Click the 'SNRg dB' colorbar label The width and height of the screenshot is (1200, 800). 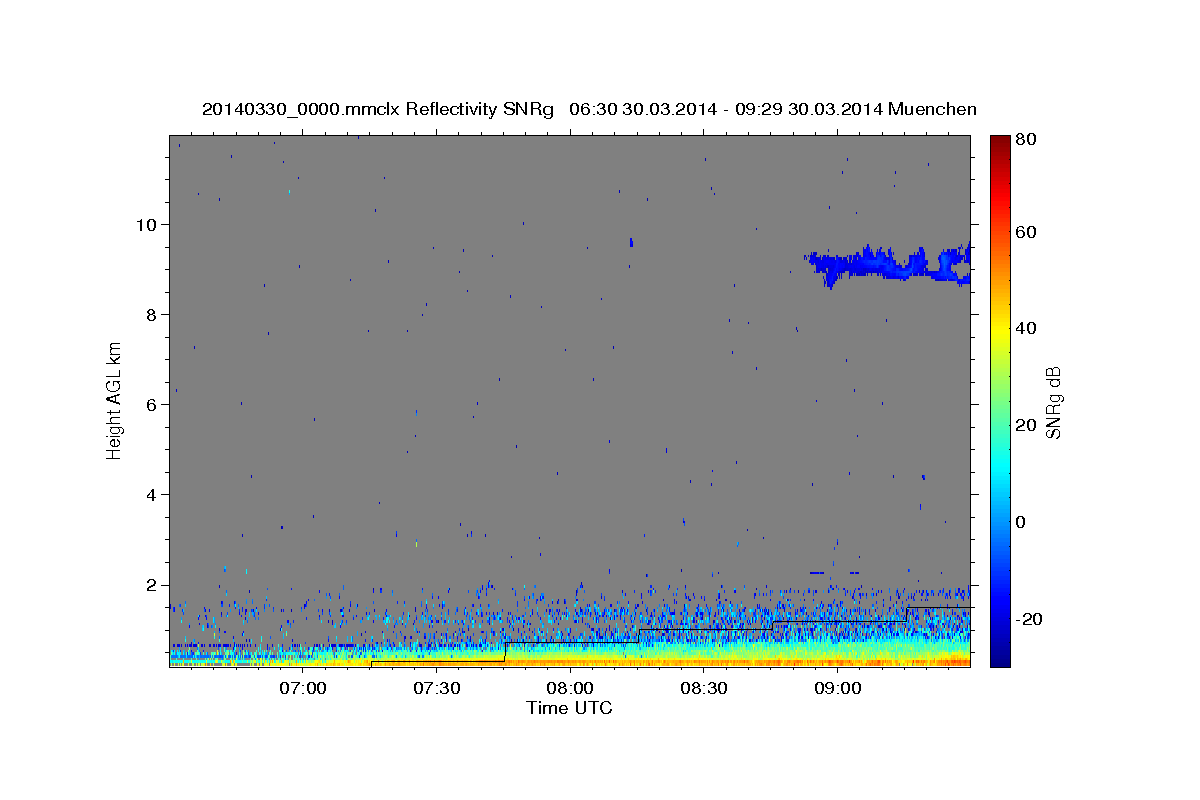[1052, 401]
